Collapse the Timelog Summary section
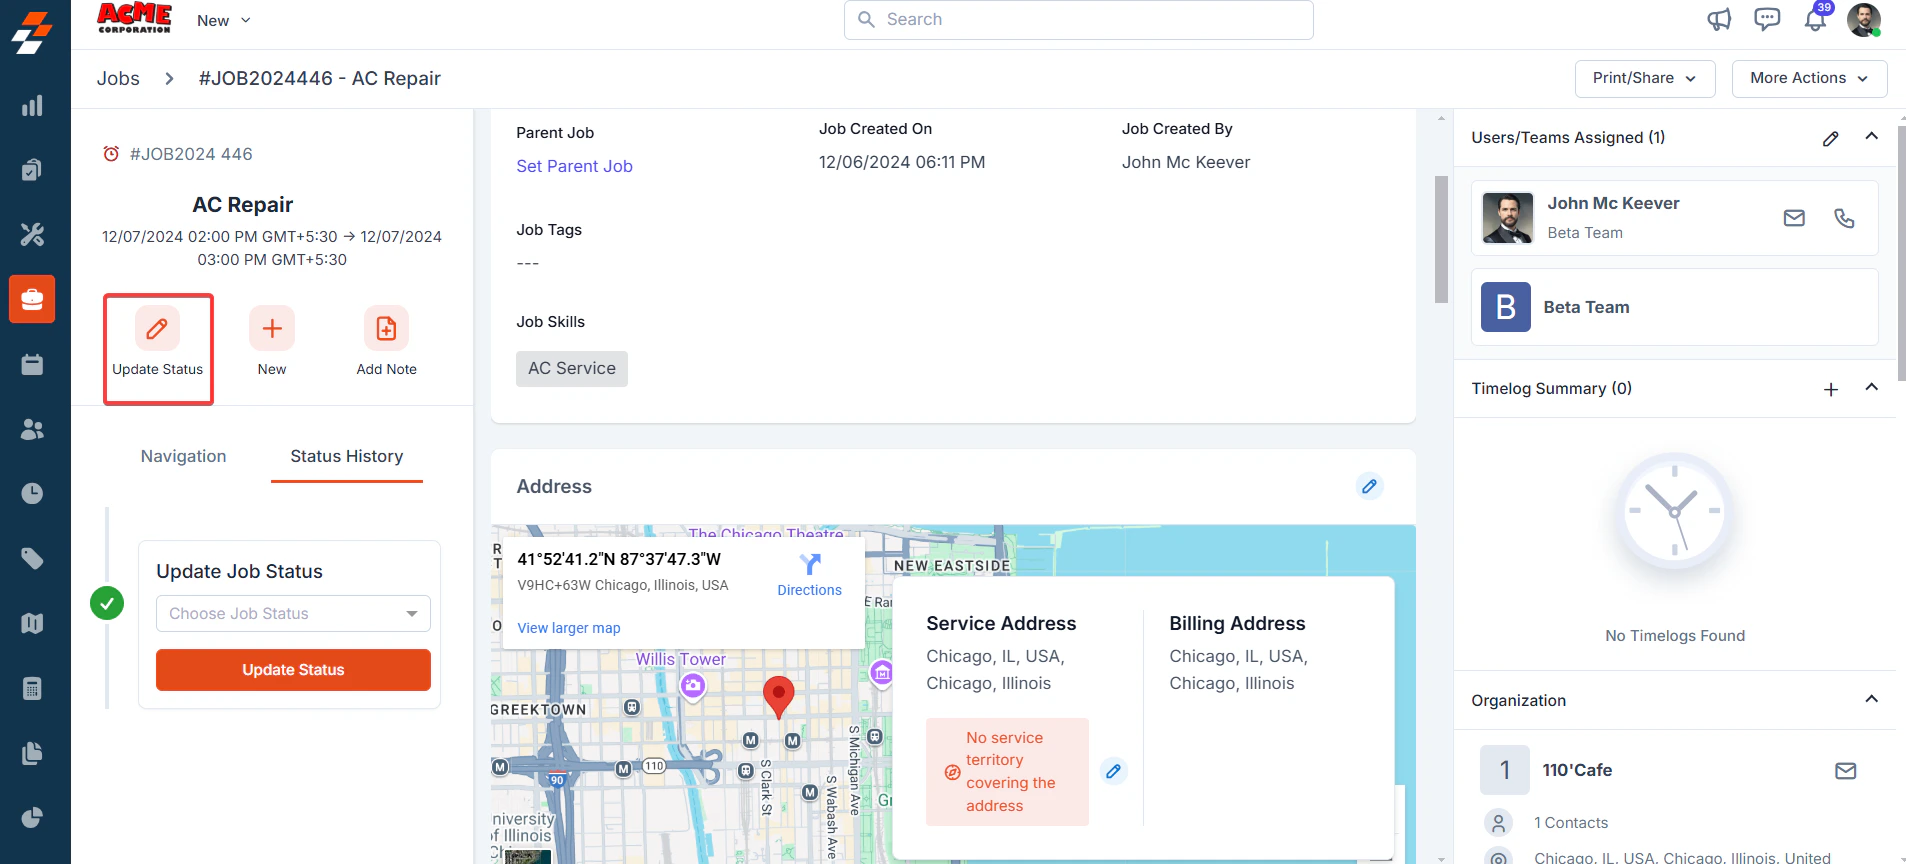Screen dimensions: 1906x864 pyautogui.click(x=1871, y=388)
